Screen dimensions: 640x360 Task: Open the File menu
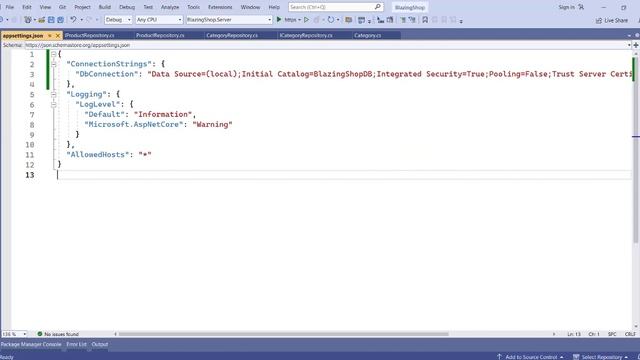click(x=10, y=7)
